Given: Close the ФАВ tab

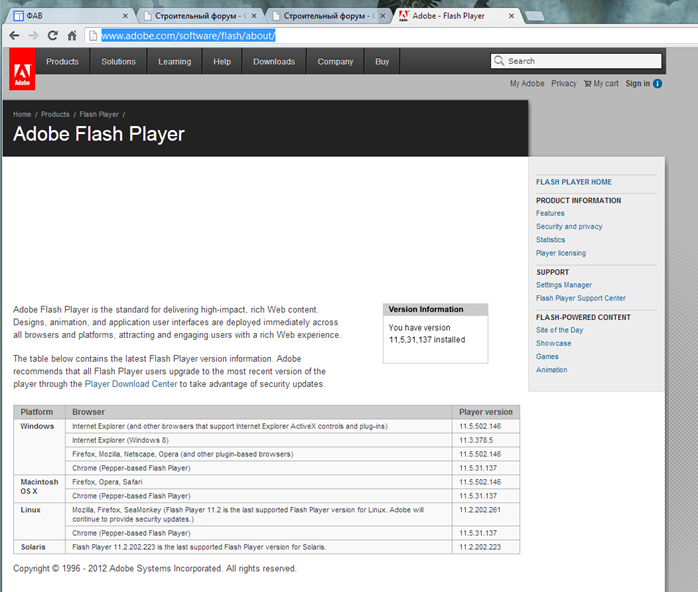Looking at the screenshot, I should (126, 16).
